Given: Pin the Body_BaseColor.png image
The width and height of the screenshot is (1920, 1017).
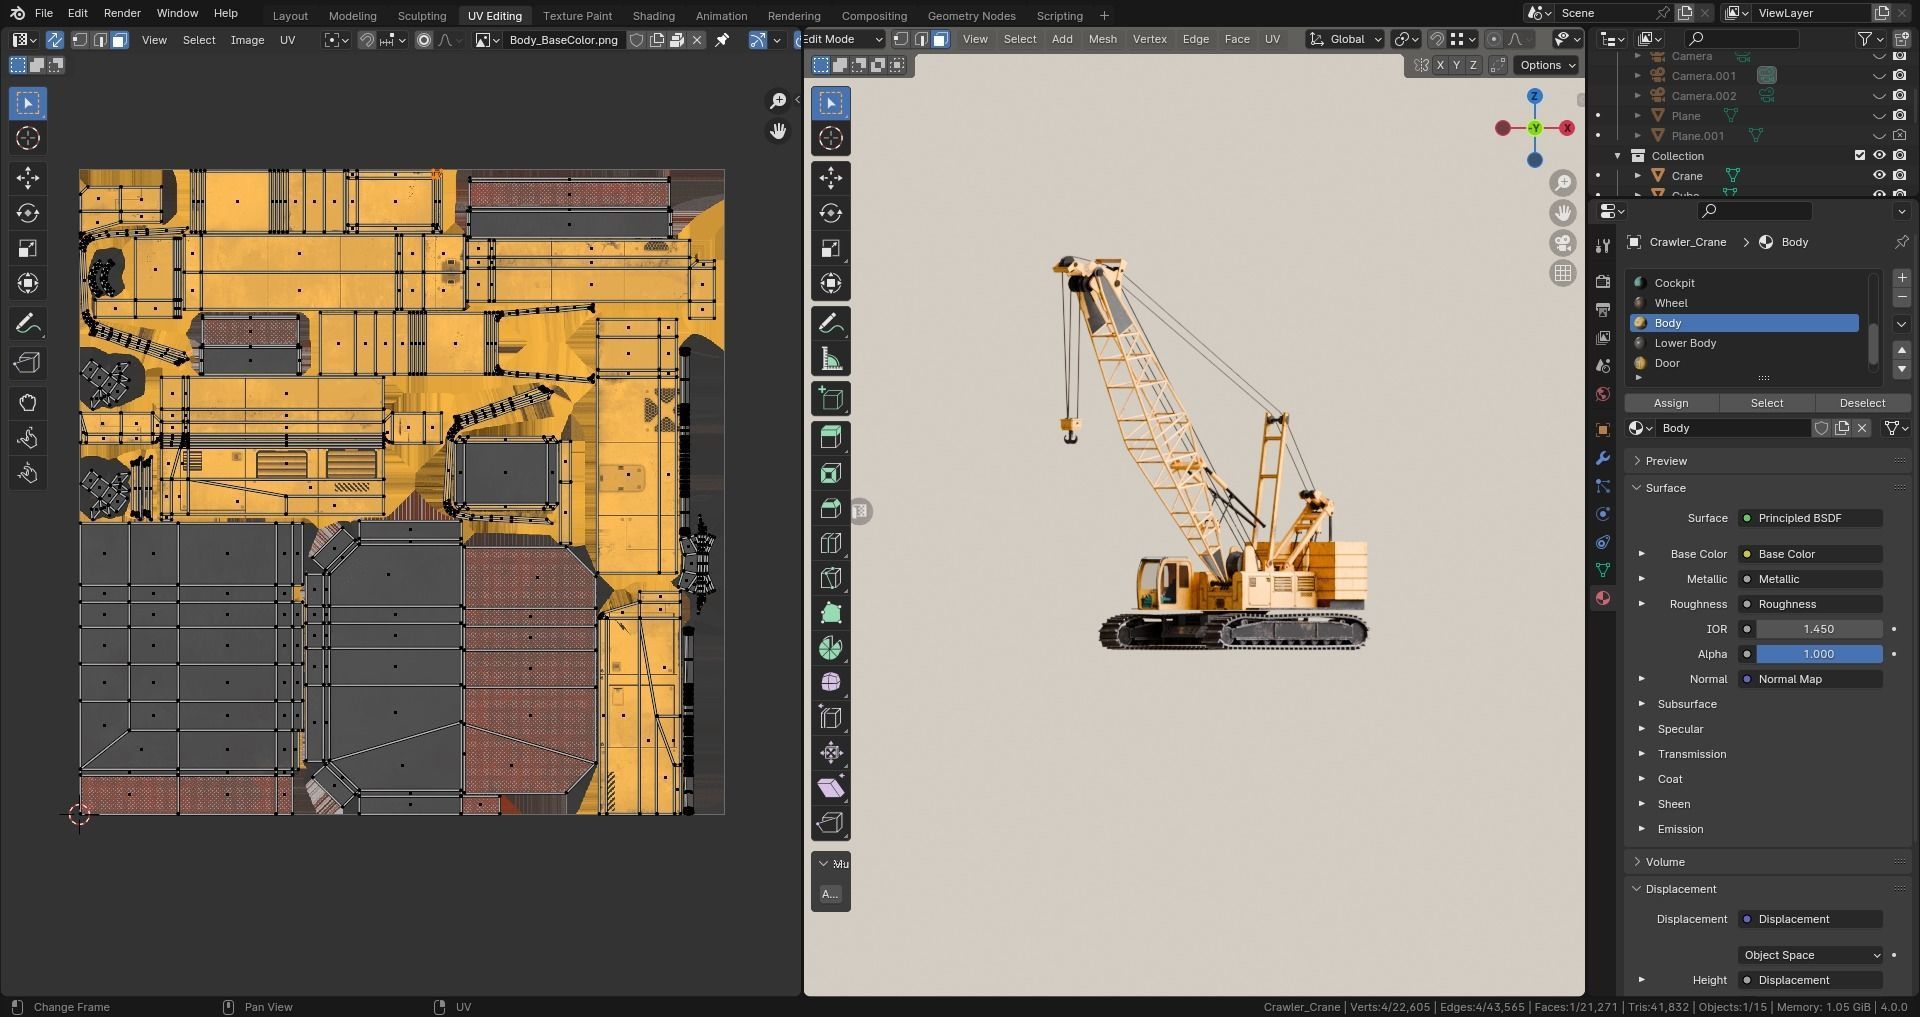Looking at the screenshot, I should [722, 40].
